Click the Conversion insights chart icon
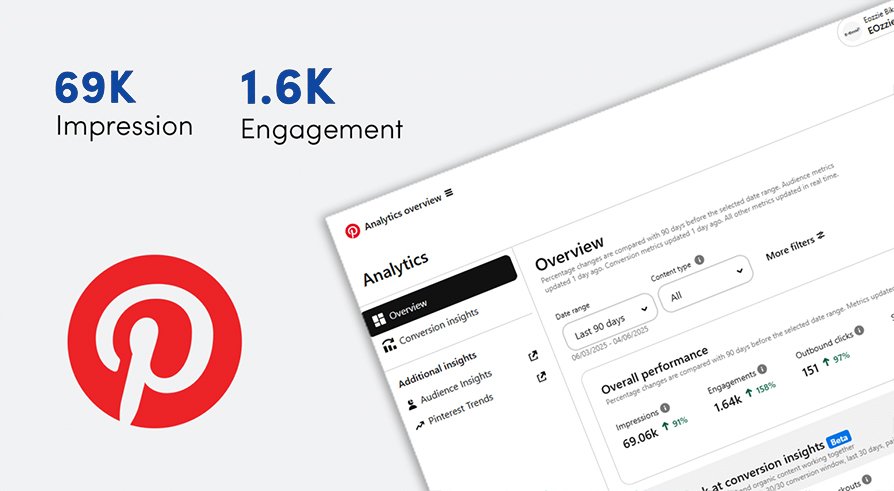Viewport: 894px width, 491px height. tap(389, 344)
